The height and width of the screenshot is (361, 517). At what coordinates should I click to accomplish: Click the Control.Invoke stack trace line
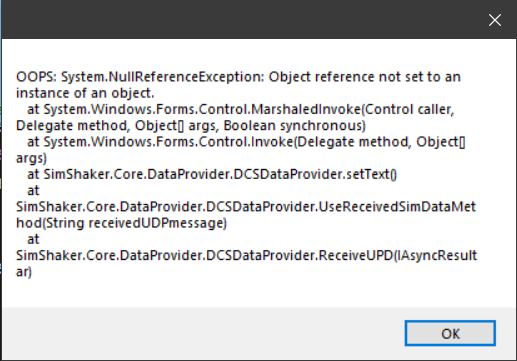click(246, 142)
